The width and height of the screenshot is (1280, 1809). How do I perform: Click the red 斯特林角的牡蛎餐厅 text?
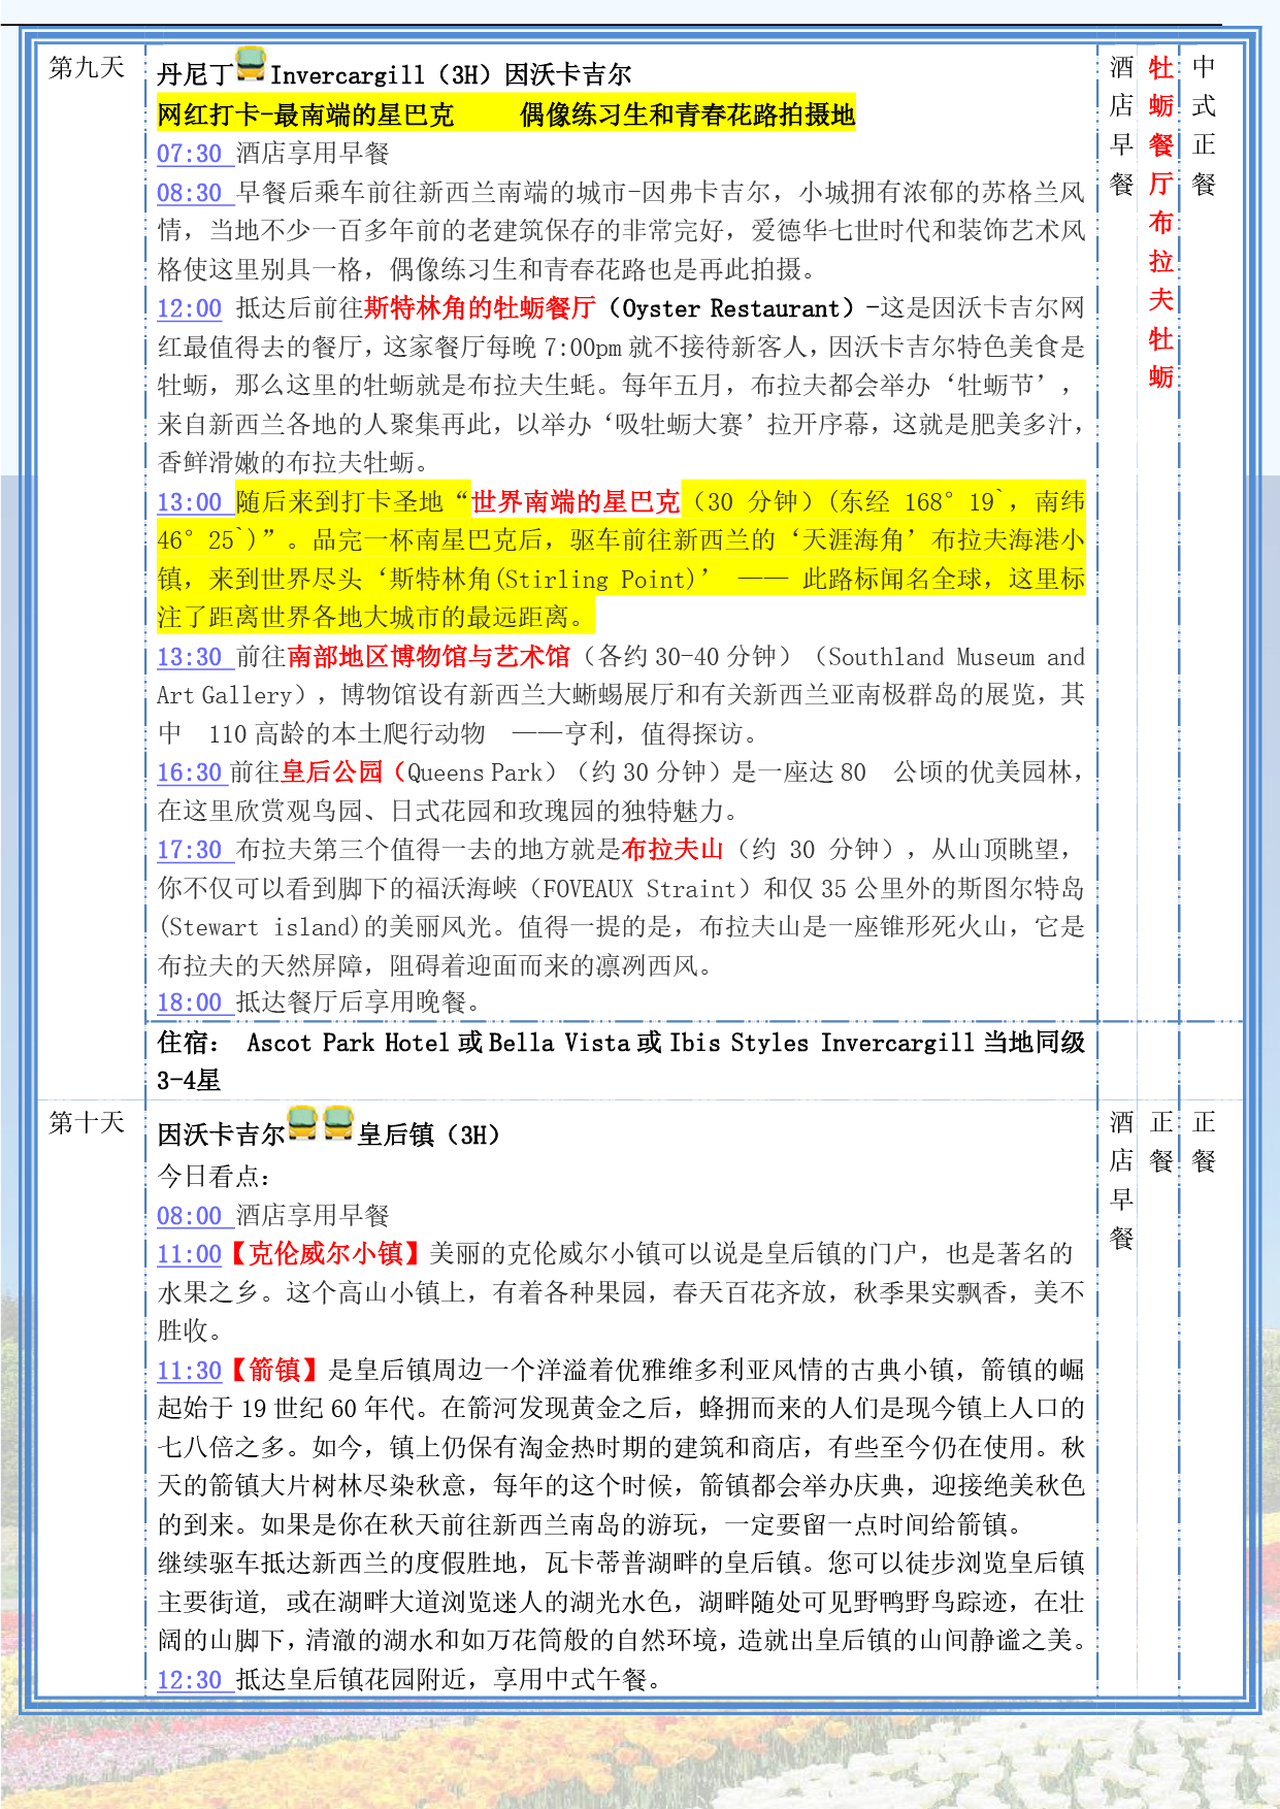coord(480,308)
